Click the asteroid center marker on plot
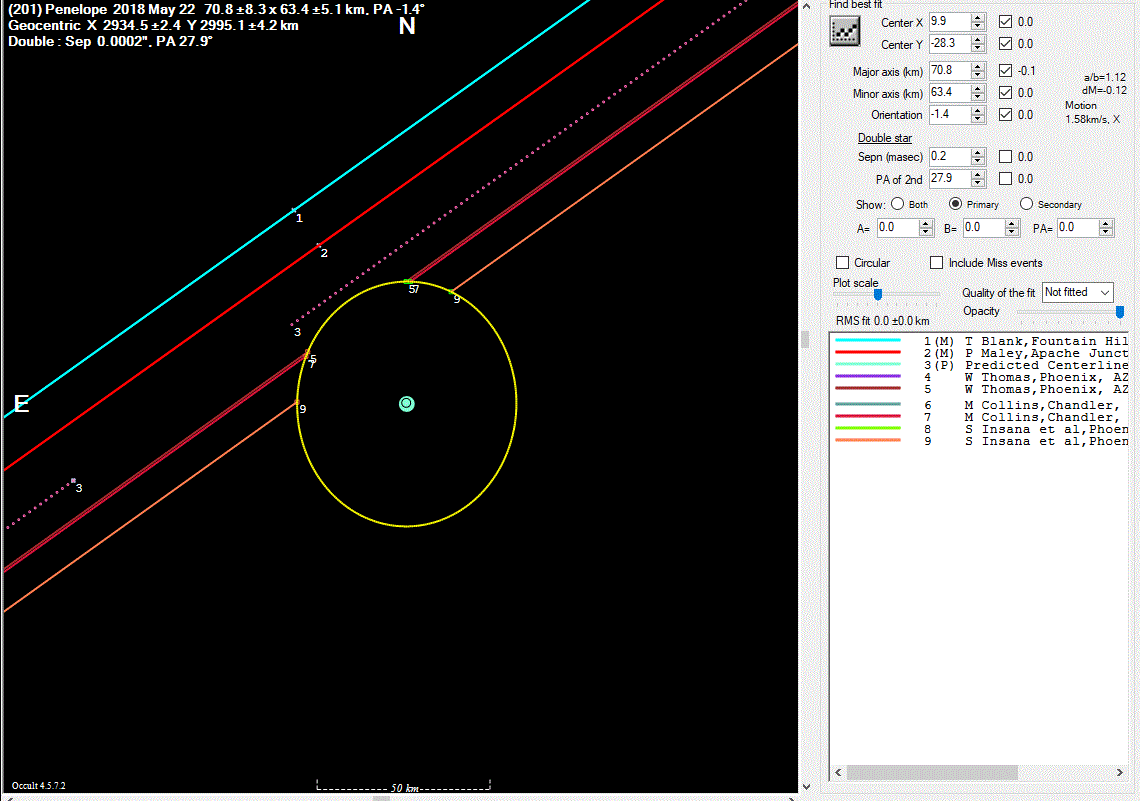The width and height of the screenshot is (1140, 801). point(406,404)
